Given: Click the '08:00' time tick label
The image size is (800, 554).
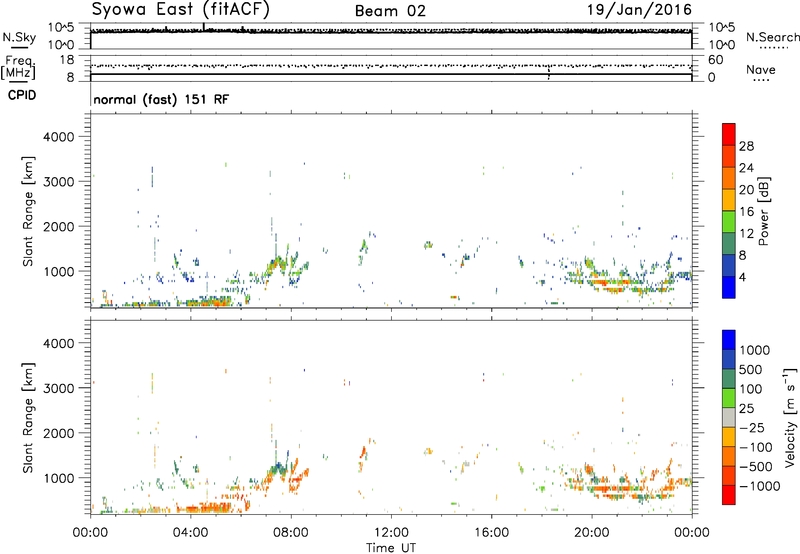Looking at the screenshot, I should click(291, 533).
